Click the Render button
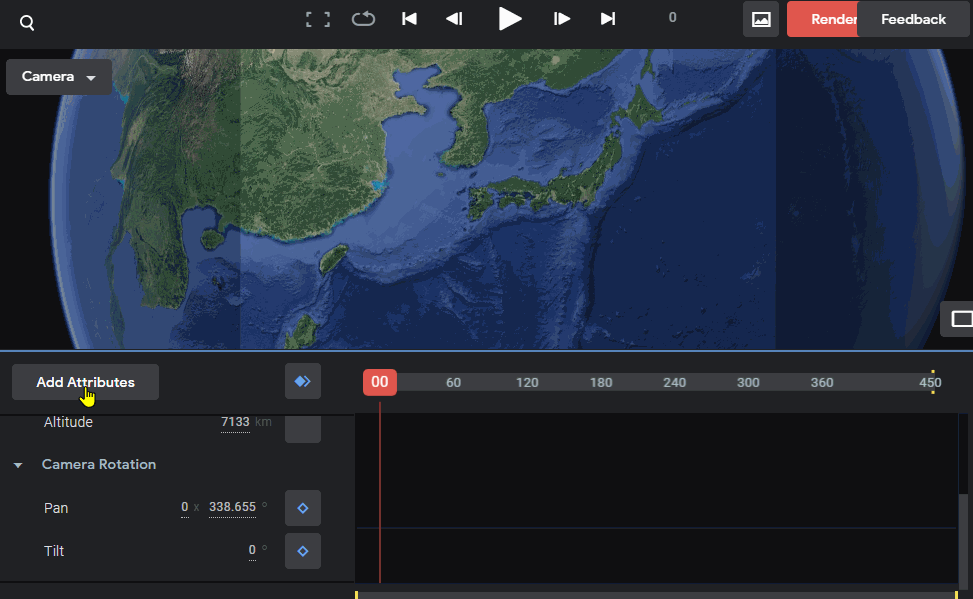 tap(823, 19)
